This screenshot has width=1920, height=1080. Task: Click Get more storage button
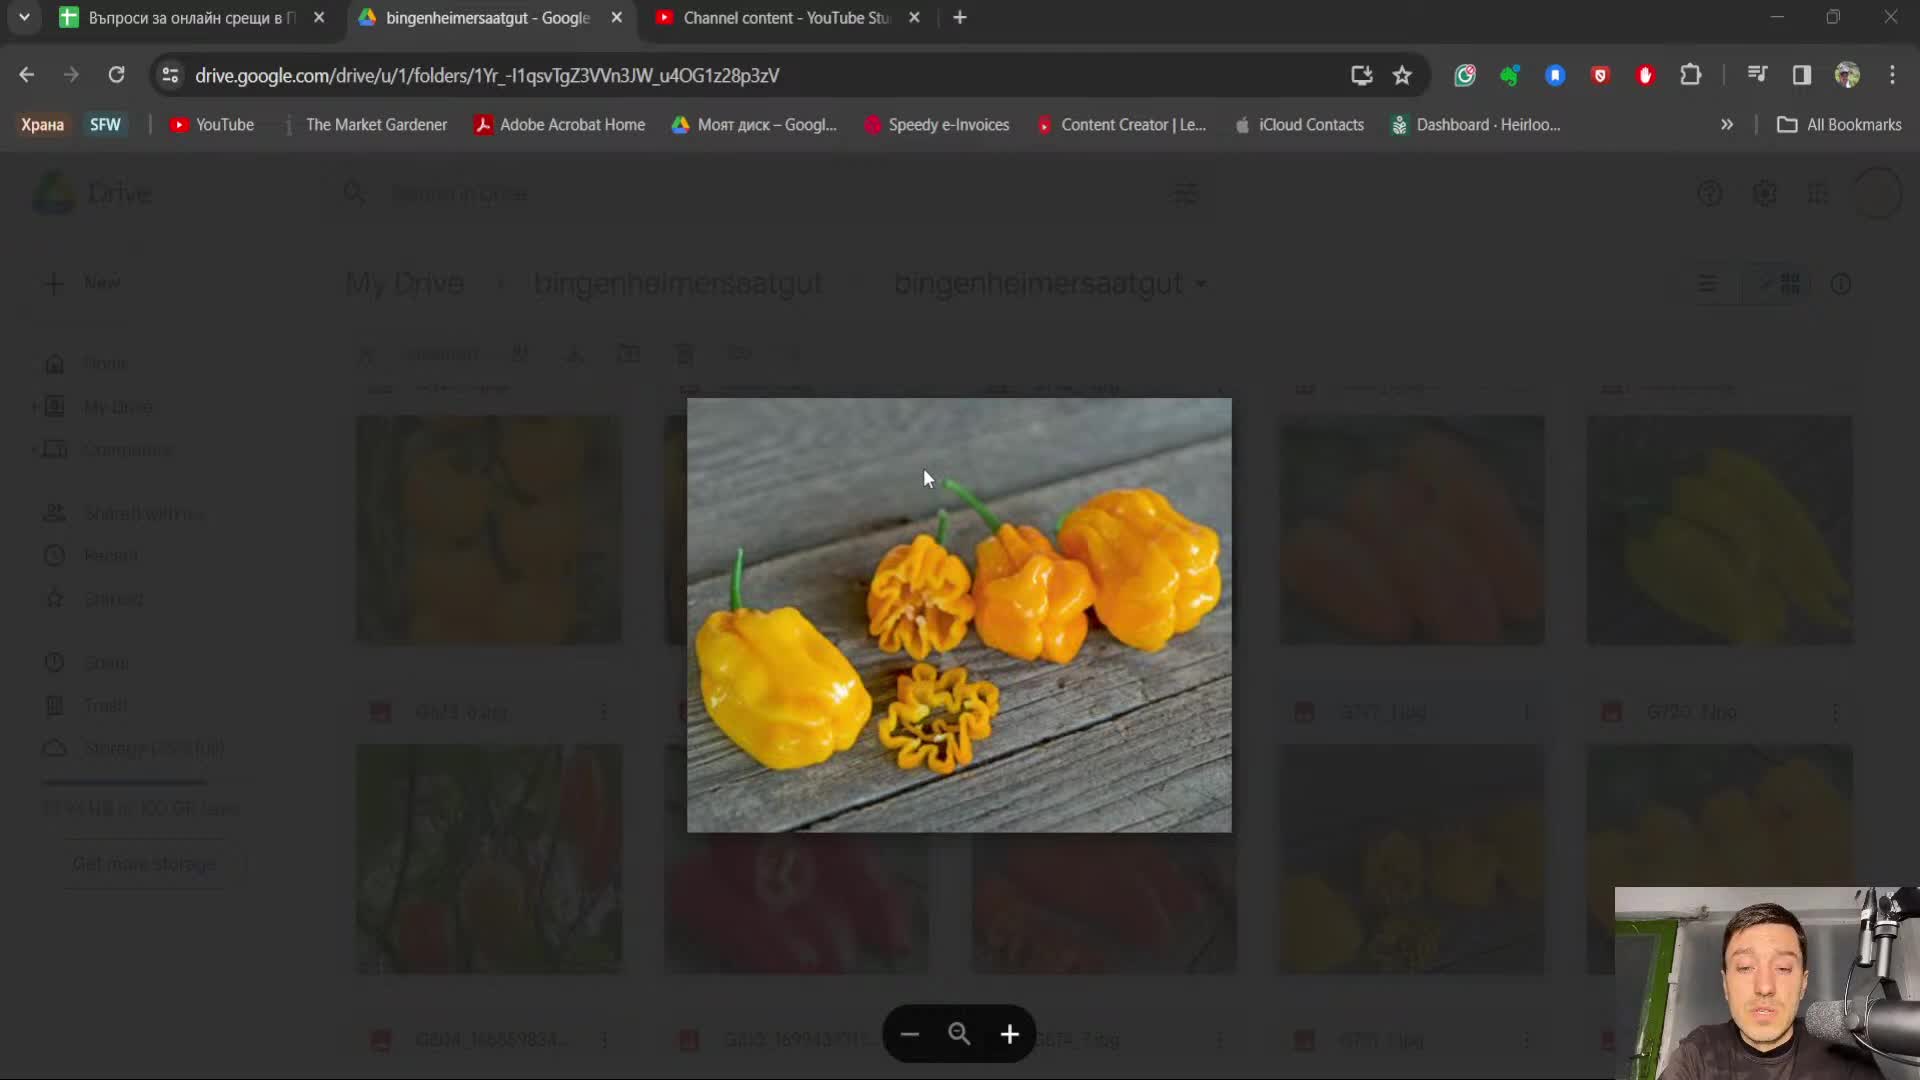tap(144, 863)
